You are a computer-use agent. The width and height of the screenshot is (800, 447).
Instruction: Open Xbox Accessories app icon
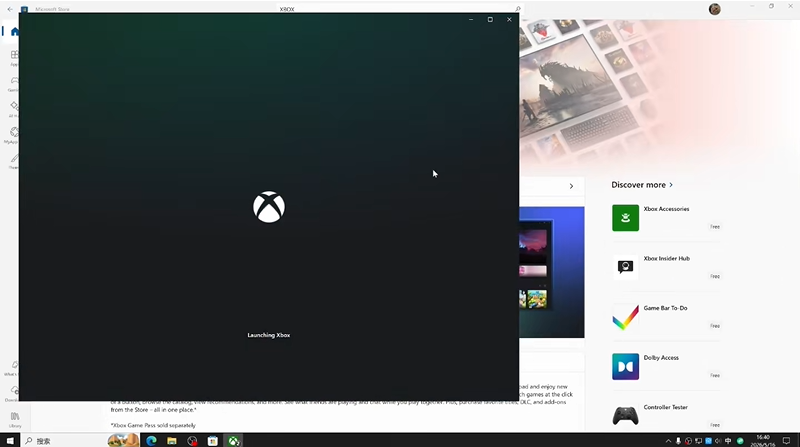(625, 218)
